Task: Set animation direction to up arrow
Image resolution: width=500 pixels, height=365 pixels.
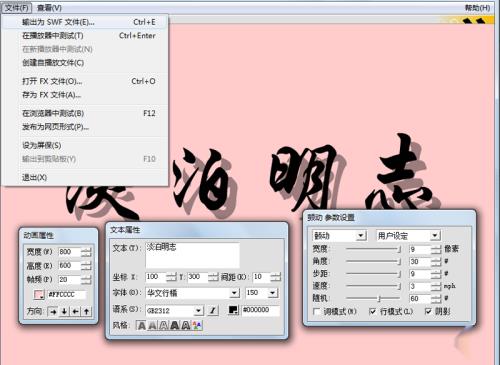Action: coord(86,311)
